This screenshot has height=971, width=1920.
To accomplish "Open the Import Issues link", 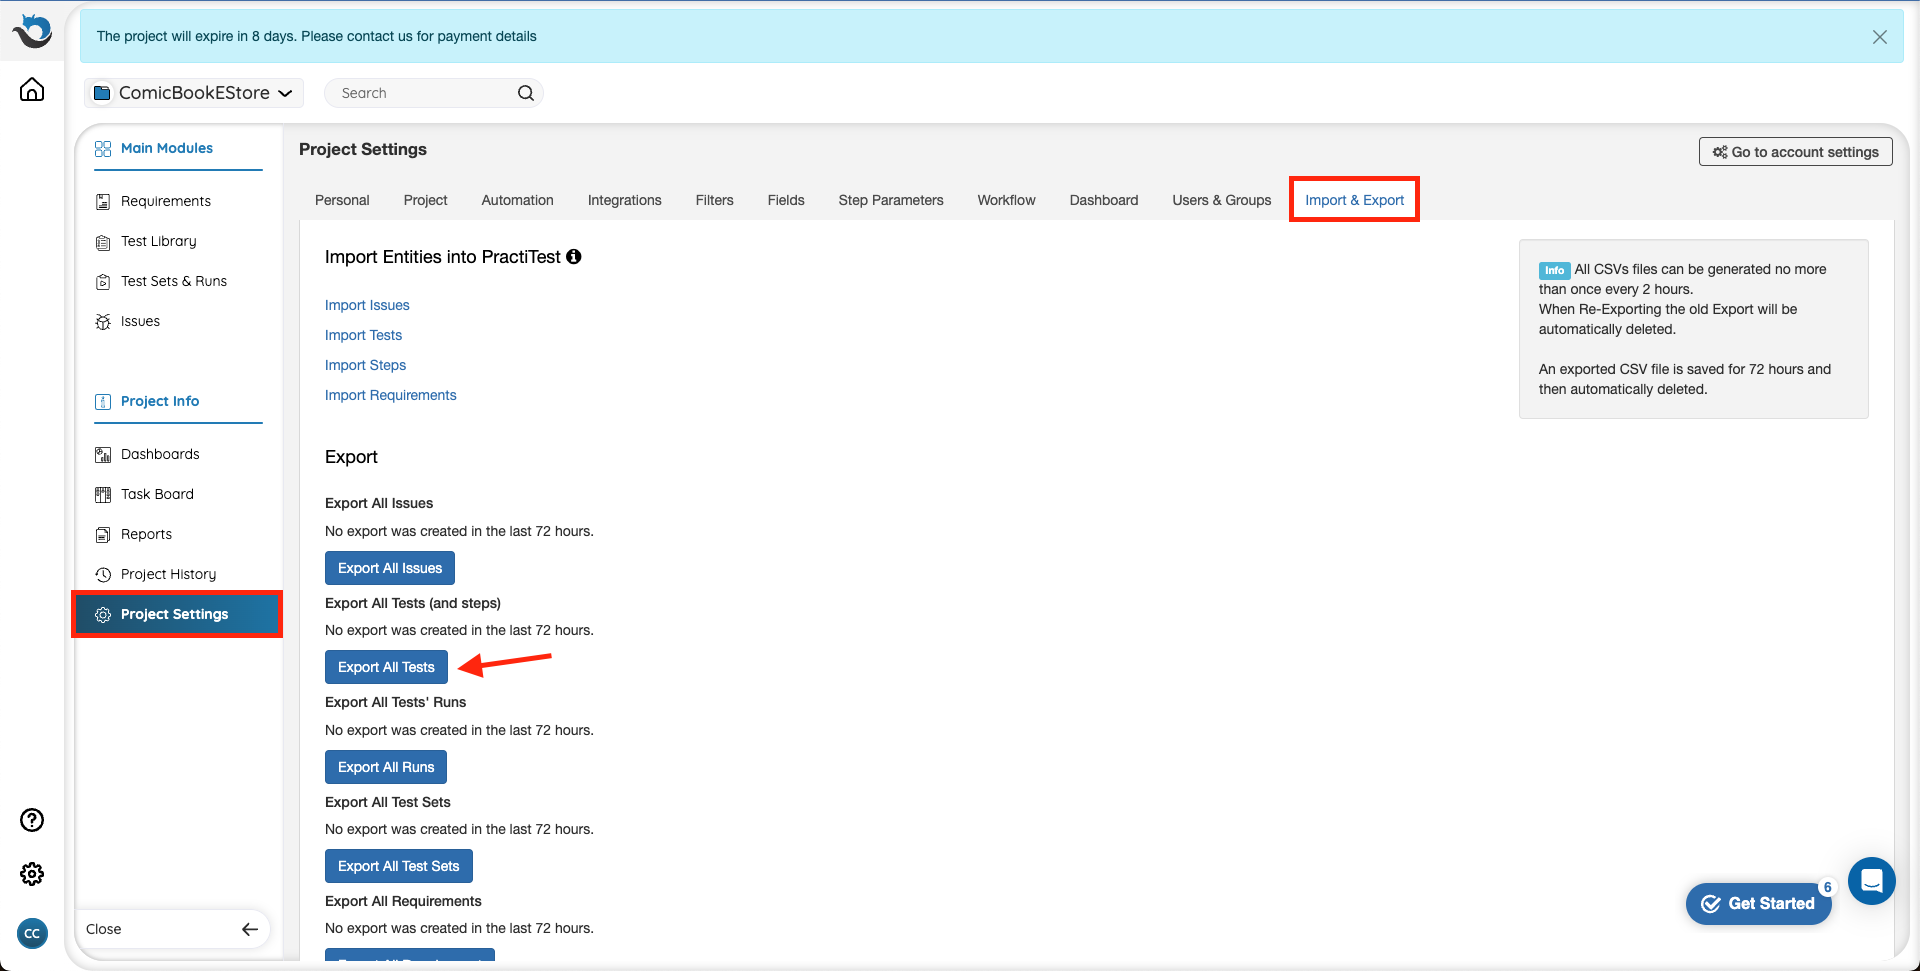I will [x=367, y=305].
